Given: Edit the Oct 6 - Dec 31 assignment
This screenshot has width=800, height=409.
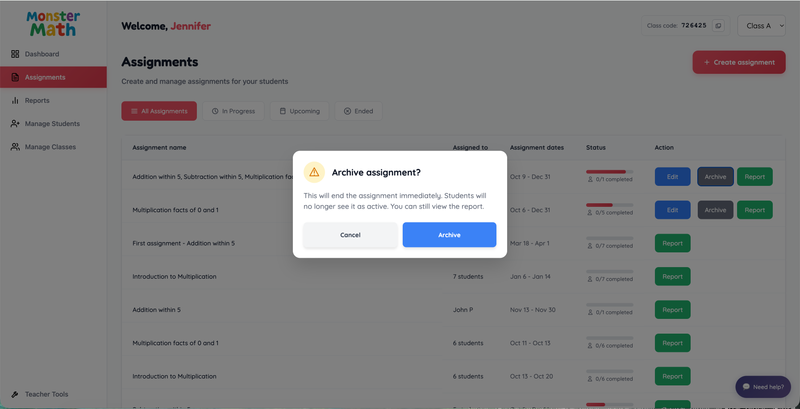Looking at the screenshot, I should pos(672,210).
